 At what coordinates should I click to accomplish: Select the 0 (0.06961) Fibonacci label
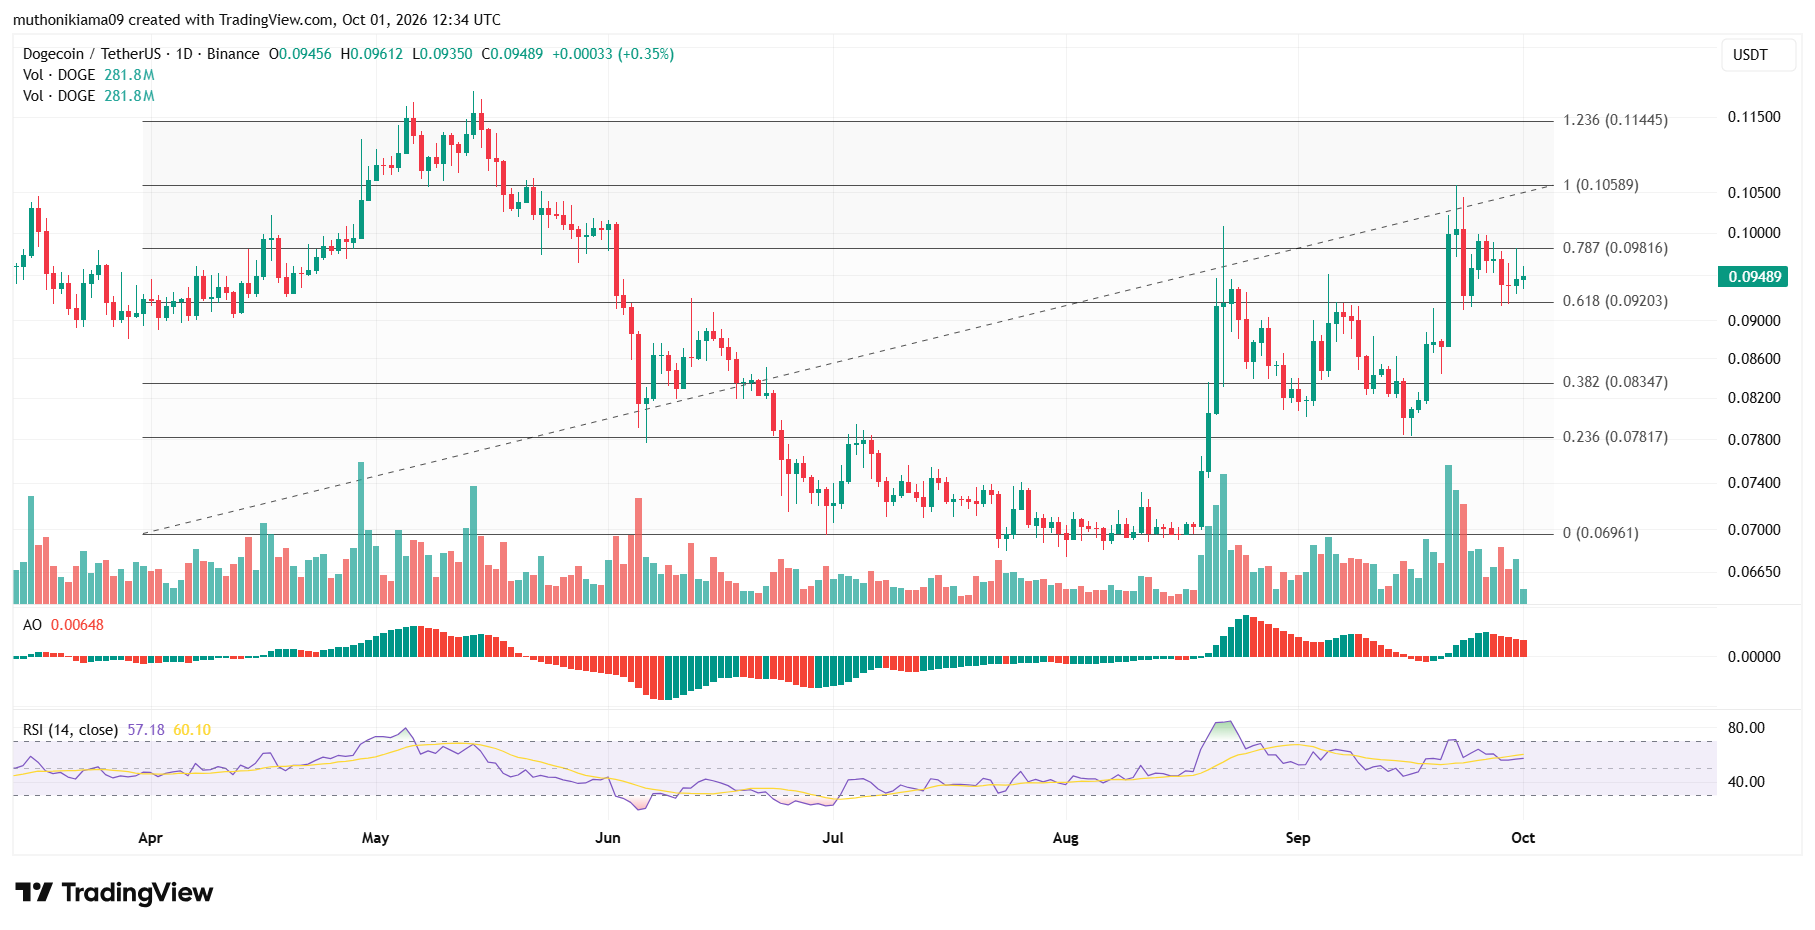pyautogui.click(x=1601, y=533)
